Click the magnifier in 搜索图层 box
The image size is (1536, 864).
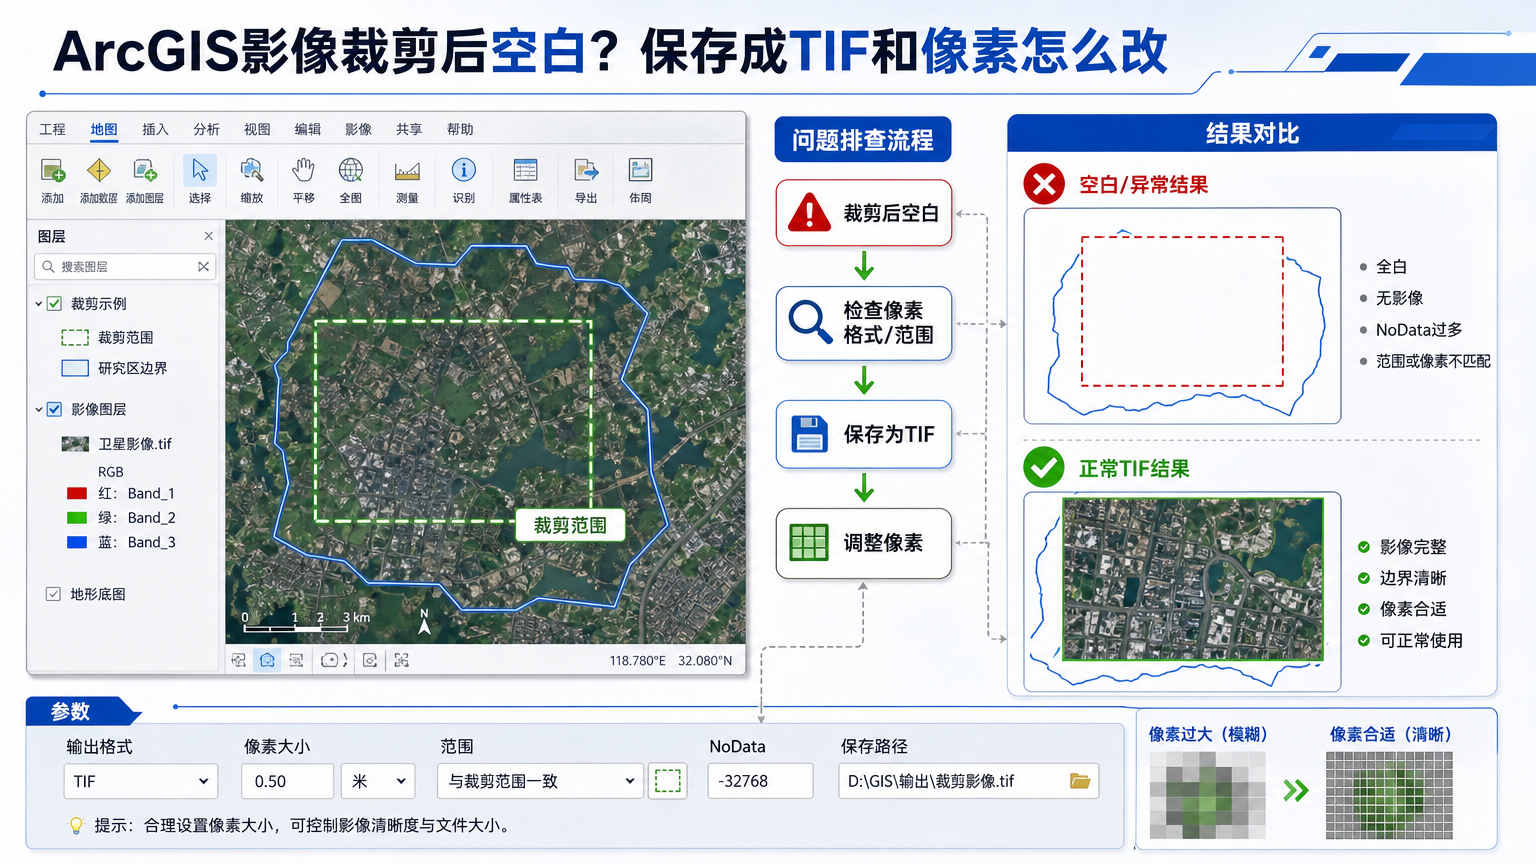(48, 267)
